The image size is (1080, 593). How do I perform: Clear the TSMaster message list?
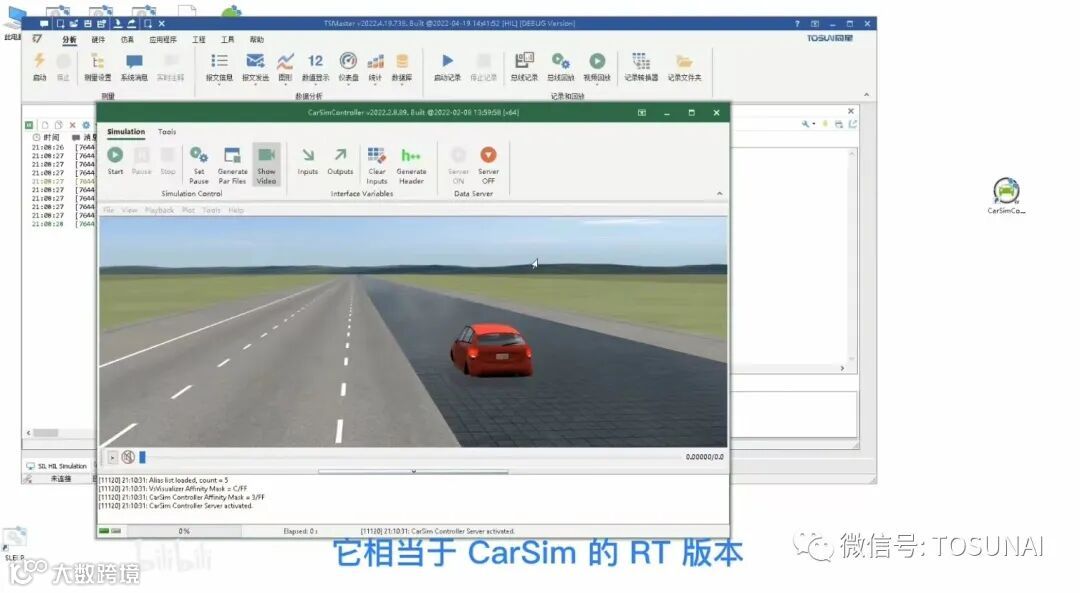(72, 125)
